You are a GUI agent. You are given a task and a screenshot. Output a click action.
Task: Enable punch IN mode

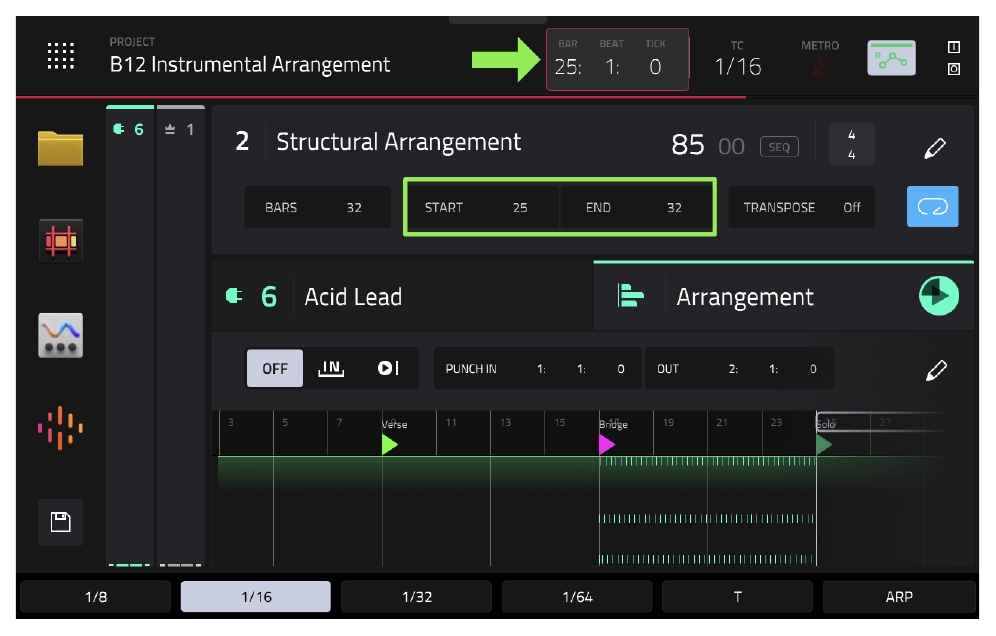331,369
